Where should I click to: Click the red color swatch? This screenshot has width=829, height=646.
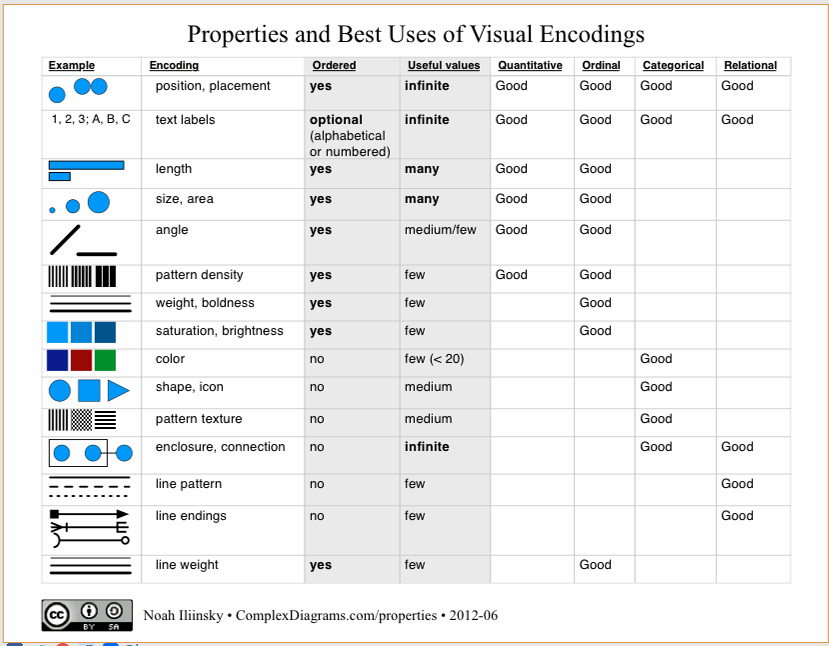[81, 360]
